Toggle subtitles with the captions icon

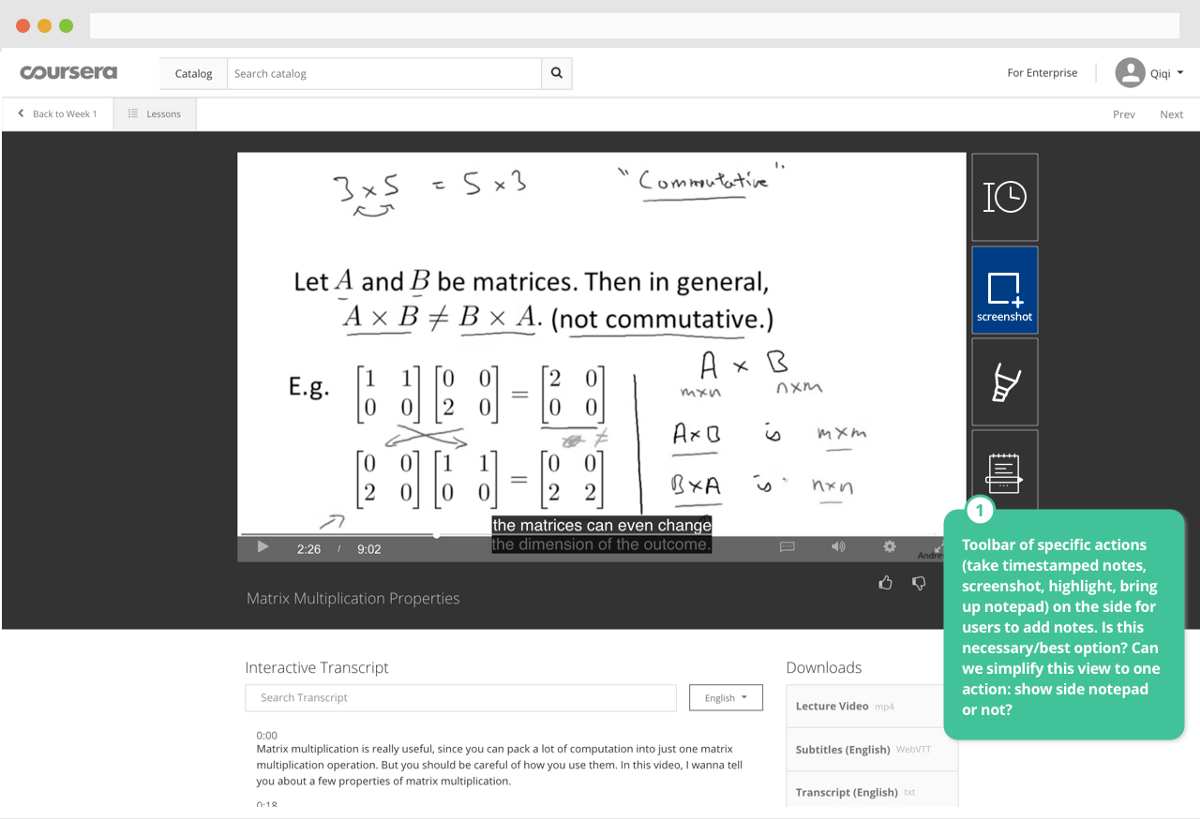pos(787,547)
